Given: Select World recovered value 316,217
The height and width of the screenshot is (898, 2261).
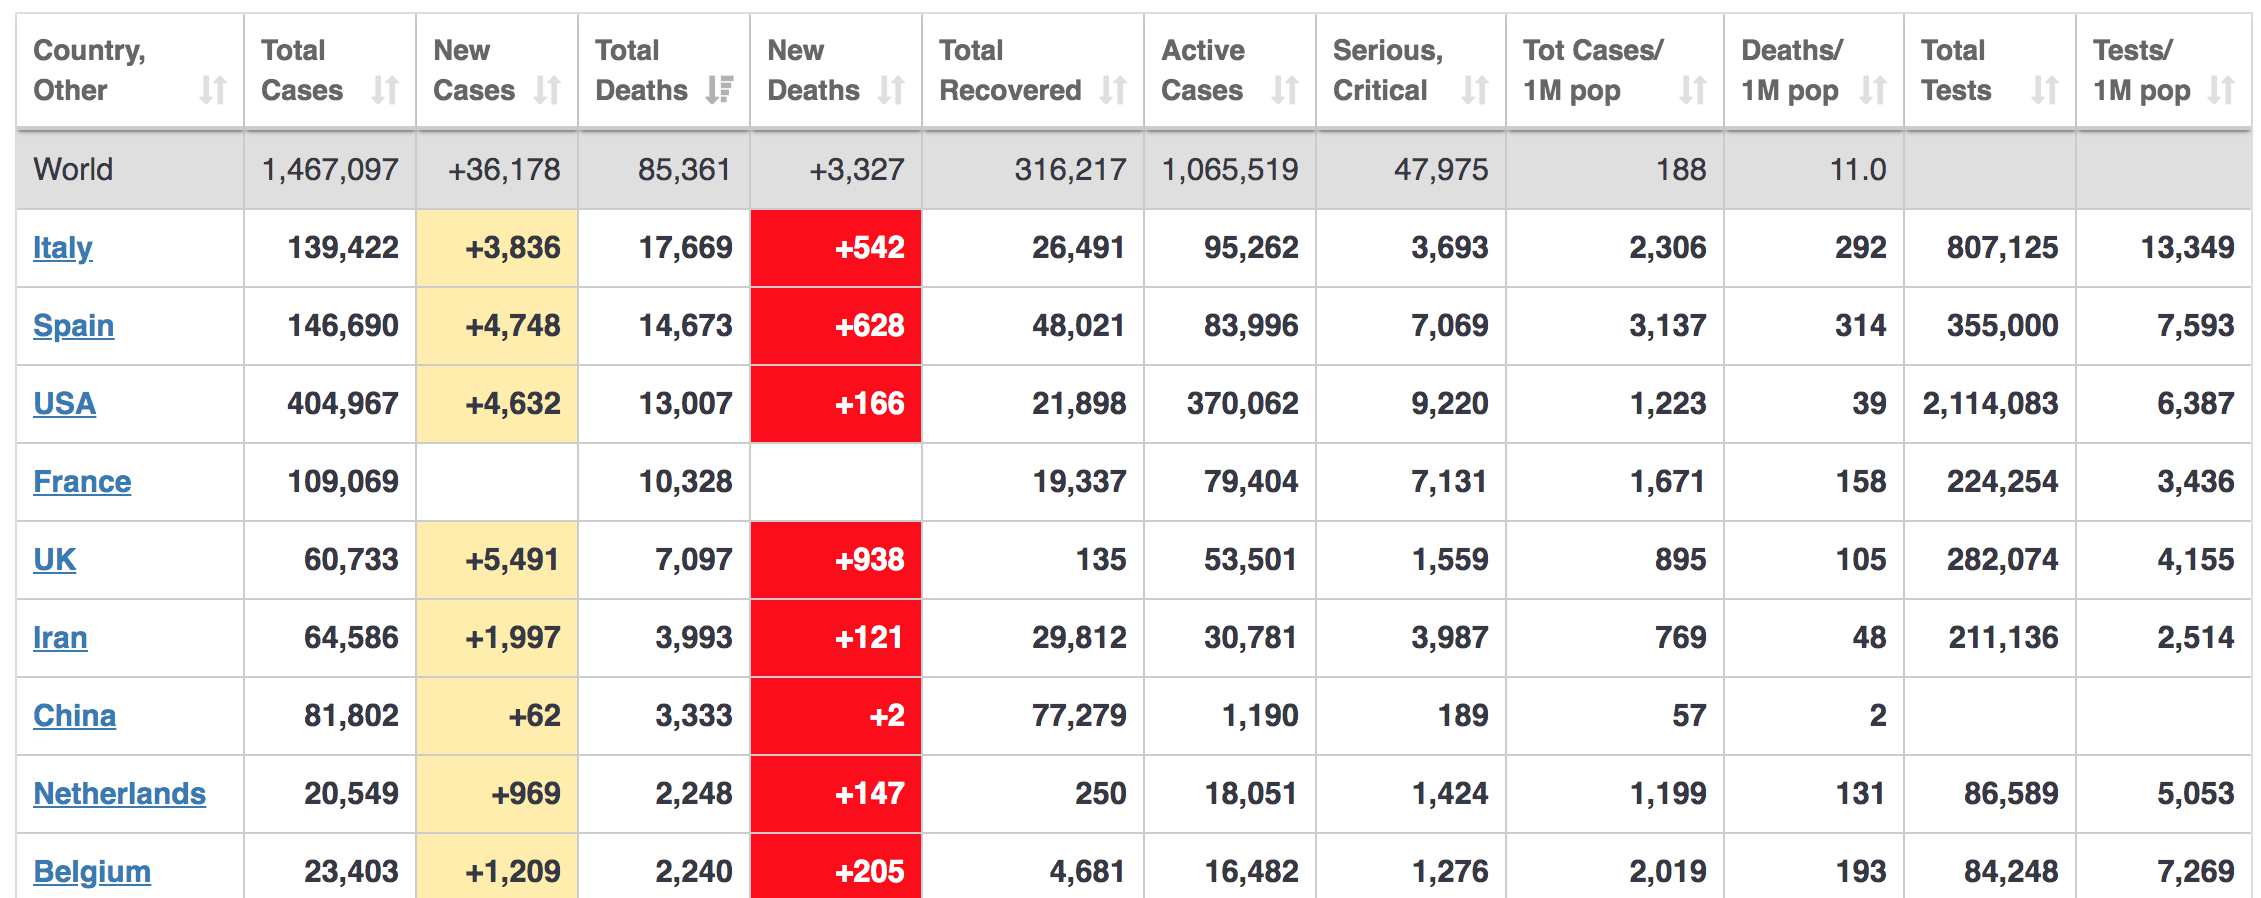Looking at the screenshot, I should point(1070,170).
